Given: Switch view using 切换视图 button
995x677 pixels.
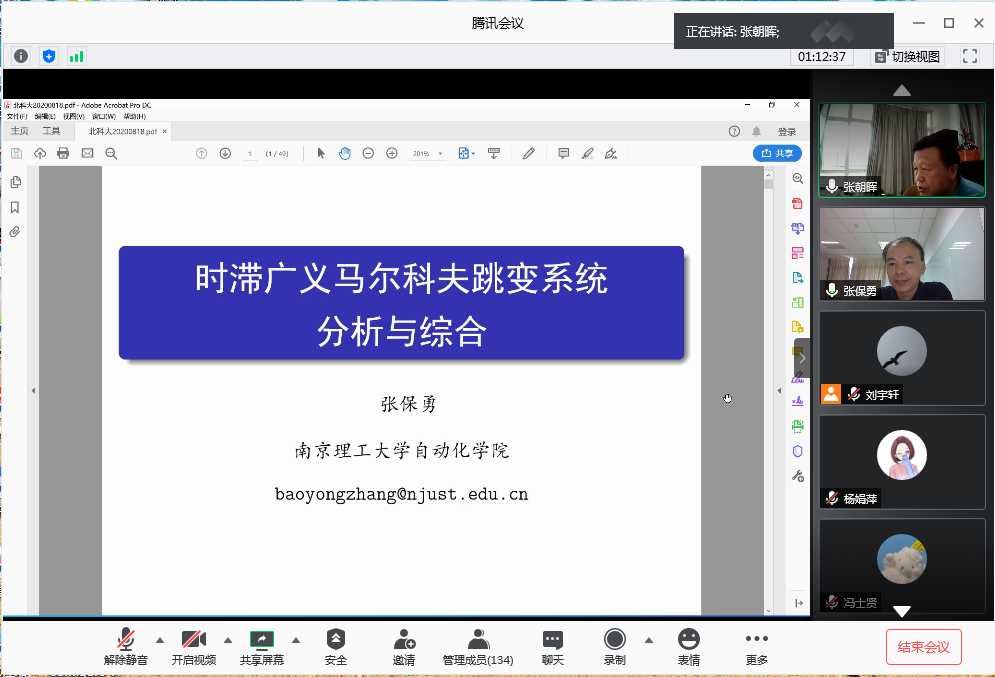Looking at the screenshot, I should 907,57.
